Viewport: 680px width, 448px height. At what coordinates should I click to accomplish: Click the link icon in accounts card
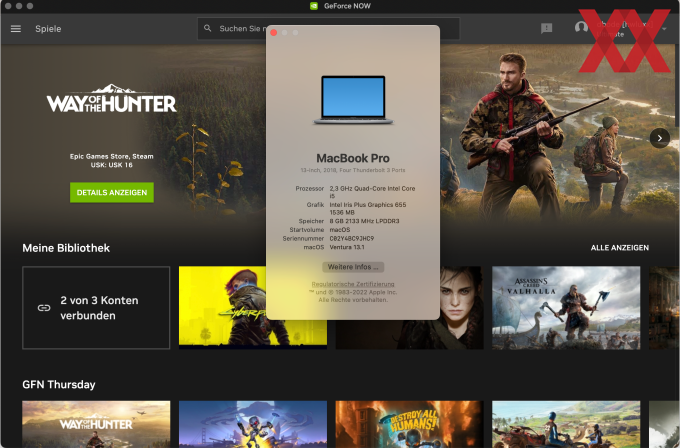point(44,308)
